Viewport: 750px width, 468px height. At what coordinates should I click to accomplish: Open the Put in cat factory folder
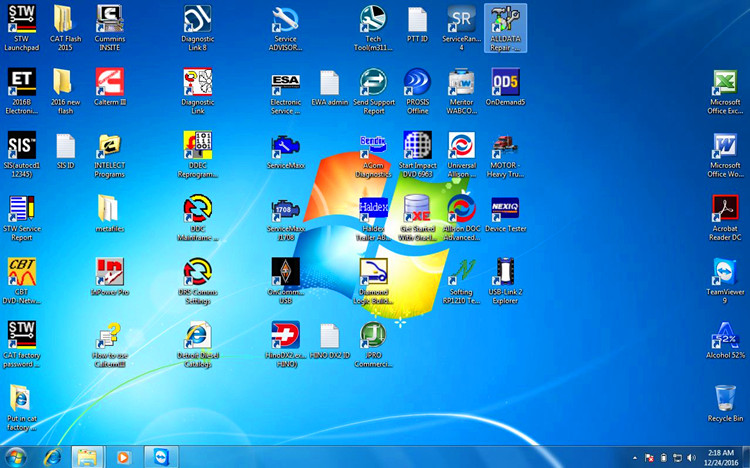[x=22, y=407]
